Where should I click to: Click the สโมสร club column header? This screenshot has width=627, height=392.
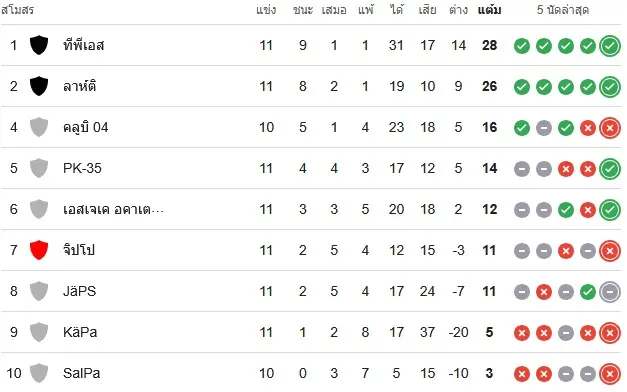17,10
